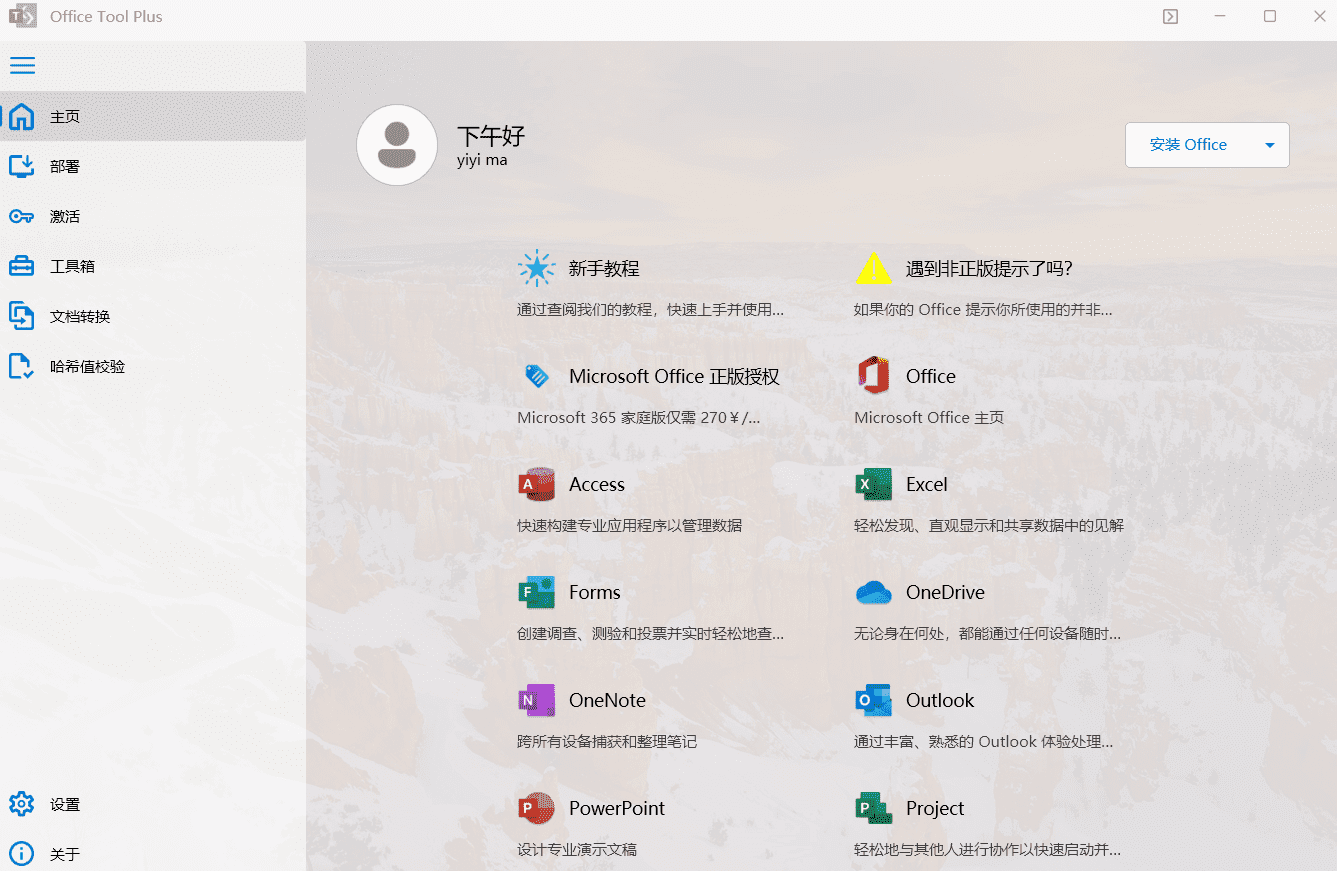The width and height of the screenshot is (1337, 871).
Task: Click the user avatar picture
Action: tap(397, 145)
